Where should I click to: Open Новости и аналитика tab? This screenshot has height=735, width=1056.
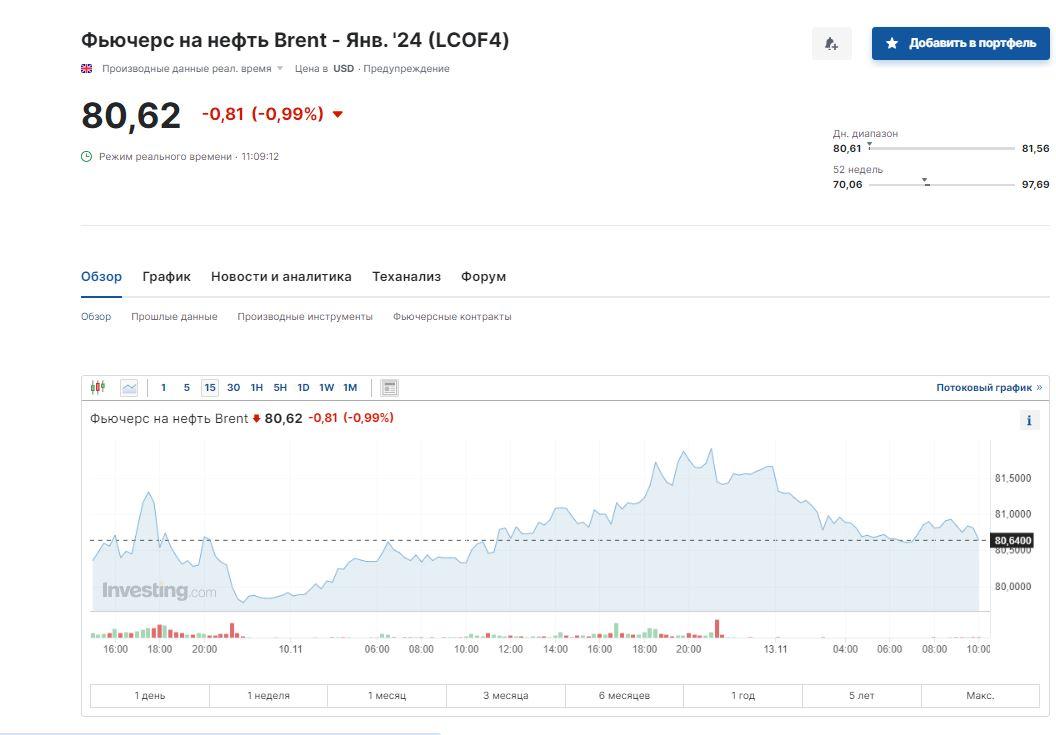tap(281, 277)
